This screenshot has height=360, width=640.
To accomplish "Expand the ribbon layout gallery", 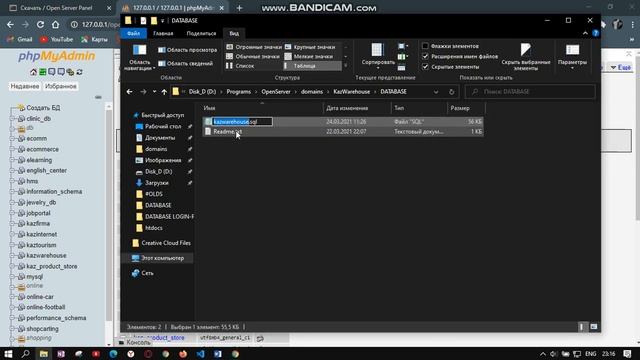I will [x=346, y=66].
